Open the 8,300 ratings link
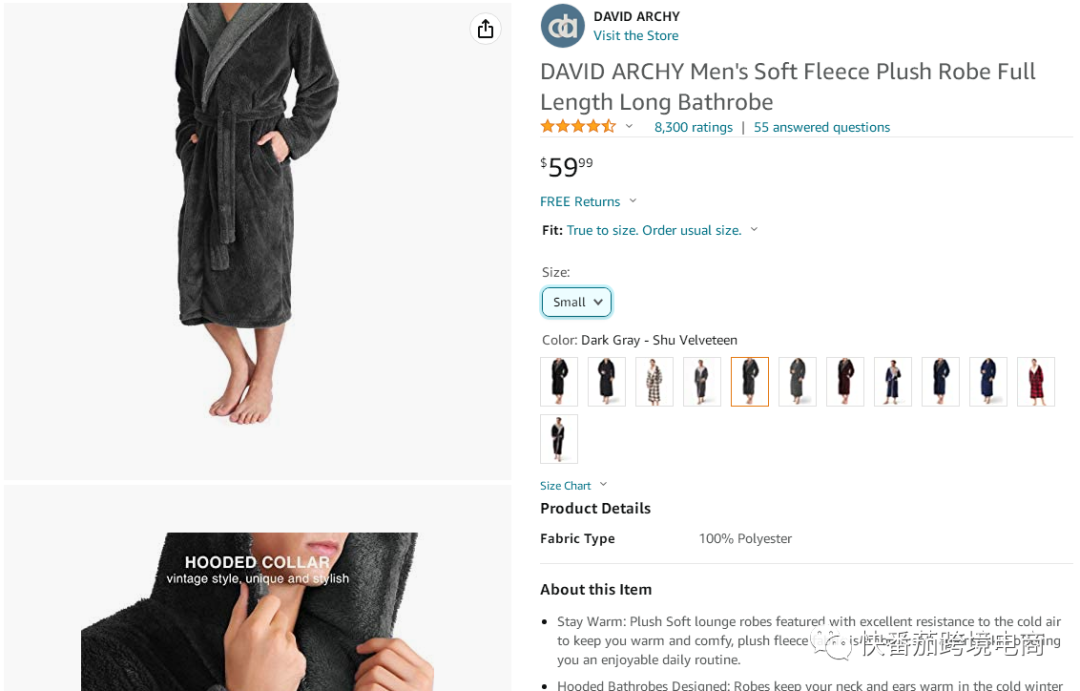Screen dimensions: 1080x691 693,128
